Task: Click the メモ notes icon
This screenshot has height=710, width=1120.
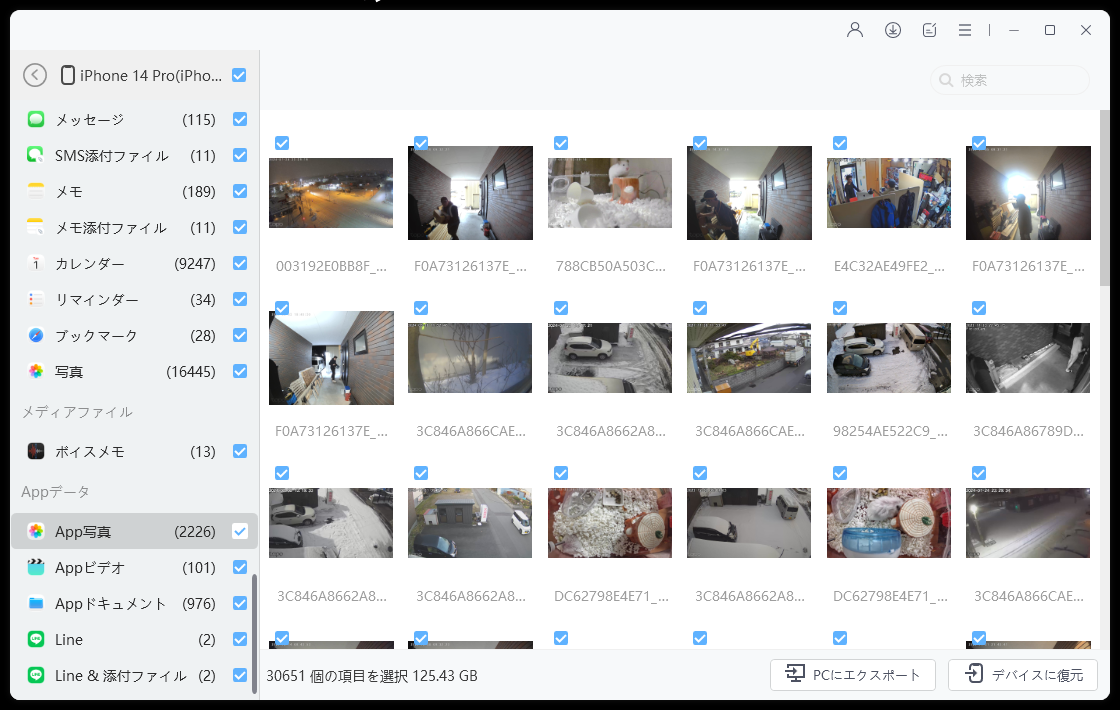Action: click(x=36, y=191)
